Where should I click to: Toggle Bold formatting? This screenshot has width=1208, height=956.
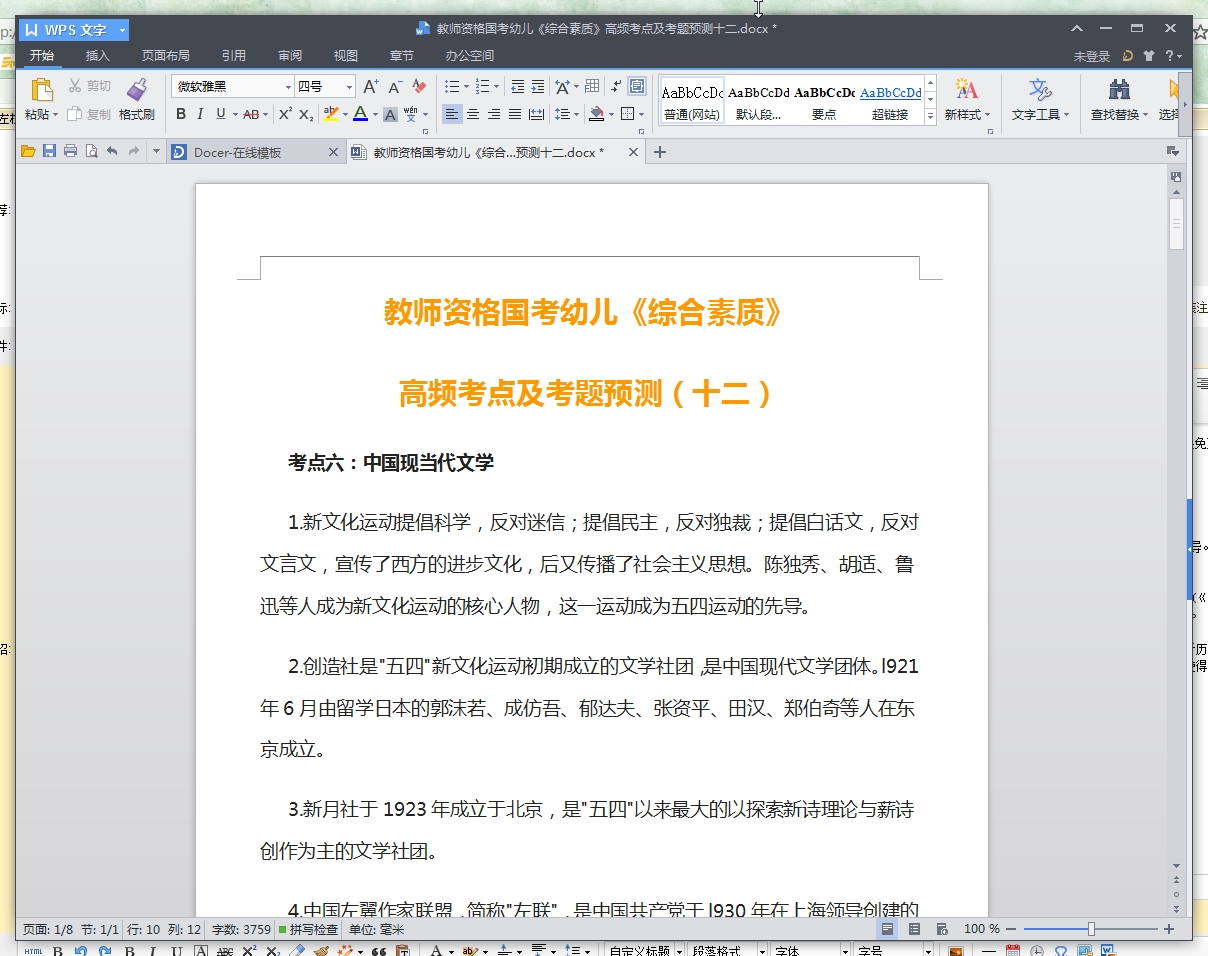(181, 114)
